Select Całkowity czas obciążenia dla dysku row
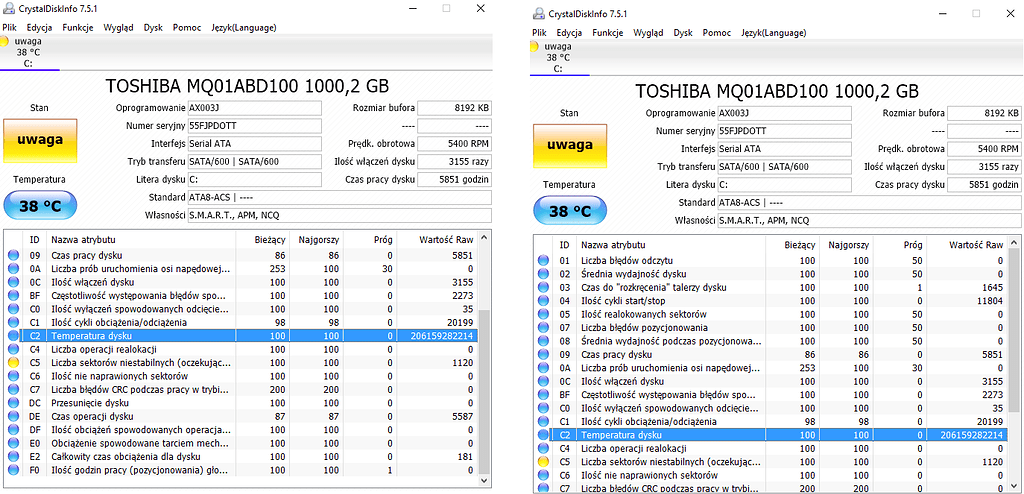 pos(242,457)
